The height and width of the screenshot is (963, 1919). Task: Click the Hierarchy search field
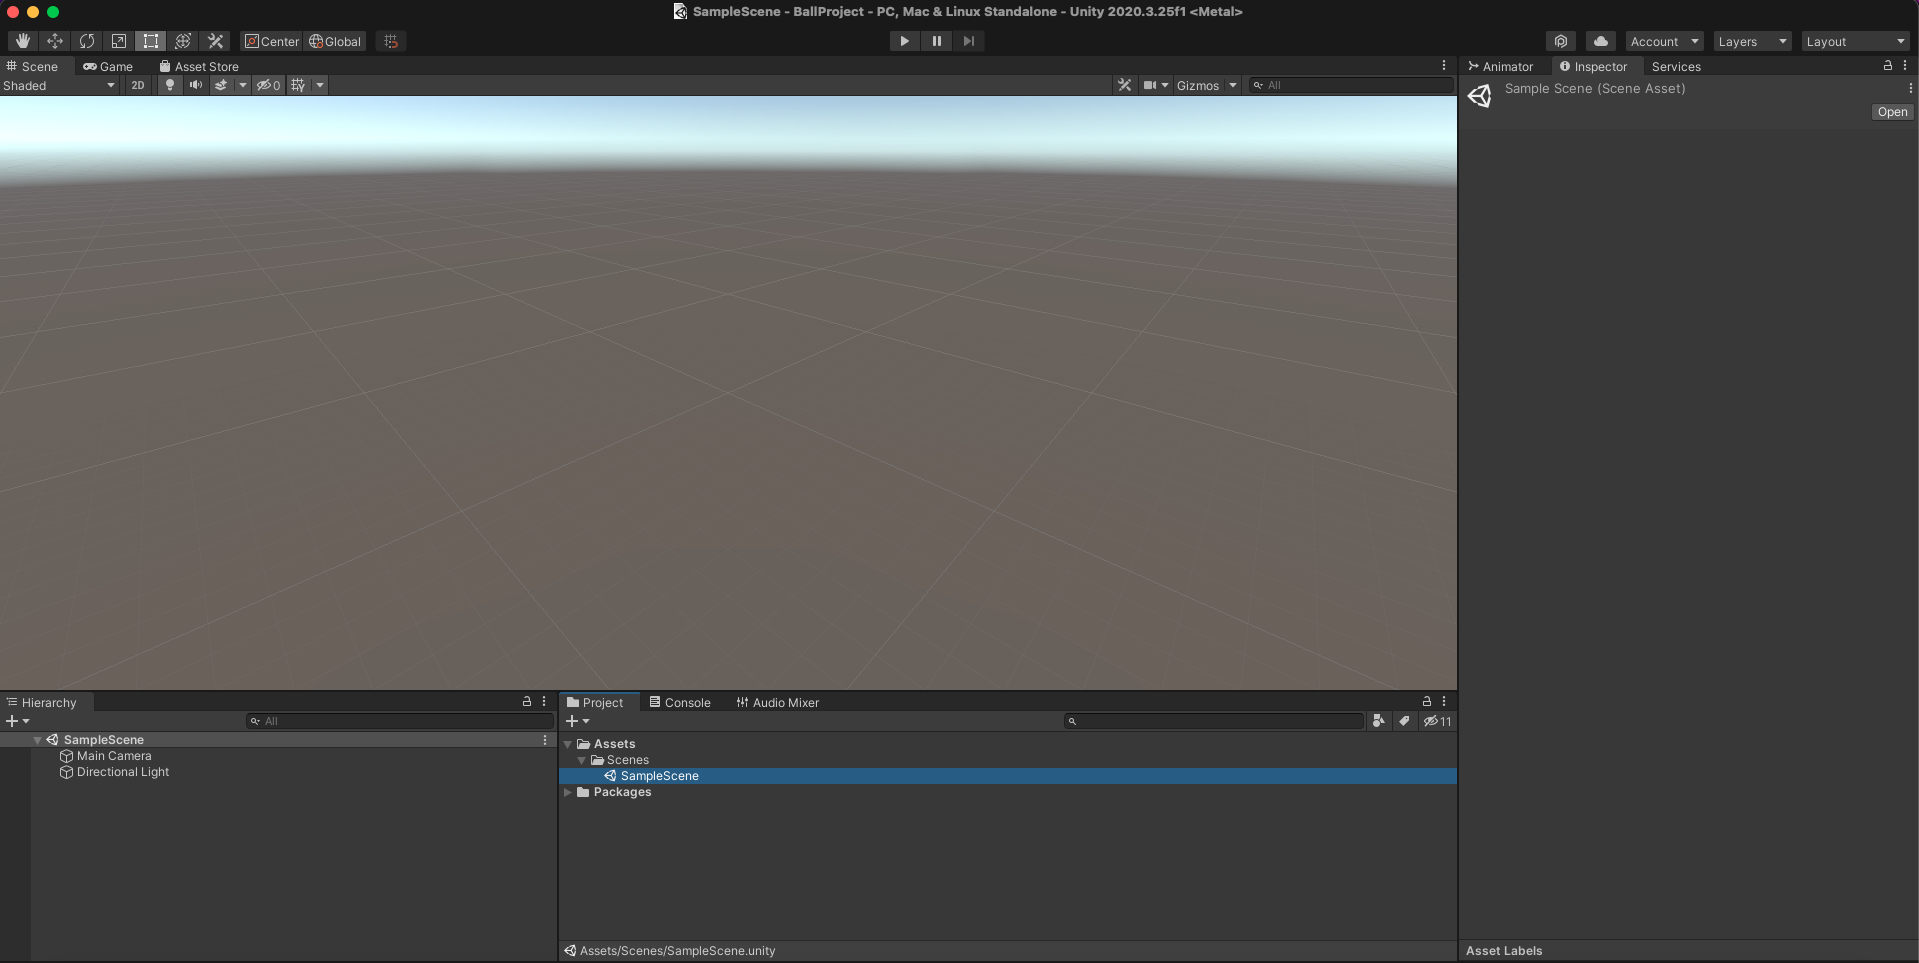pyautogui.click(x=400, y=721)
